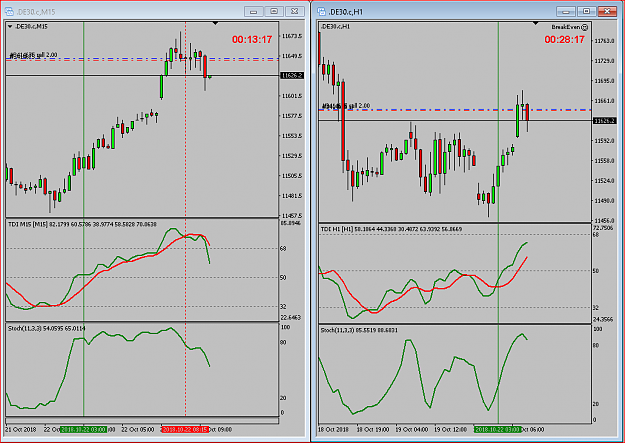Click green 2018.10.22 03:00 time marker on H1
The height and width of the screenshot is (443, 625).
[498, 430]
